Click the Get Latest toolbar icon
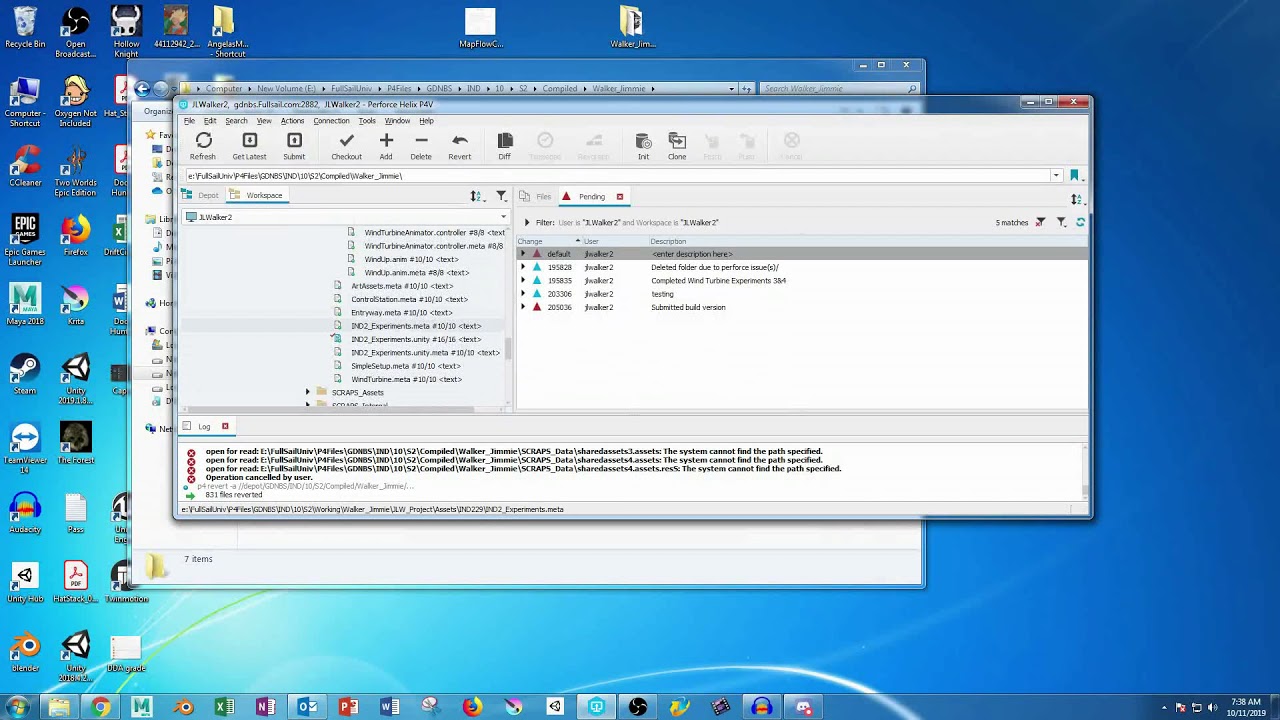This screenshot has height=720, width=1280. click(249, 141)
